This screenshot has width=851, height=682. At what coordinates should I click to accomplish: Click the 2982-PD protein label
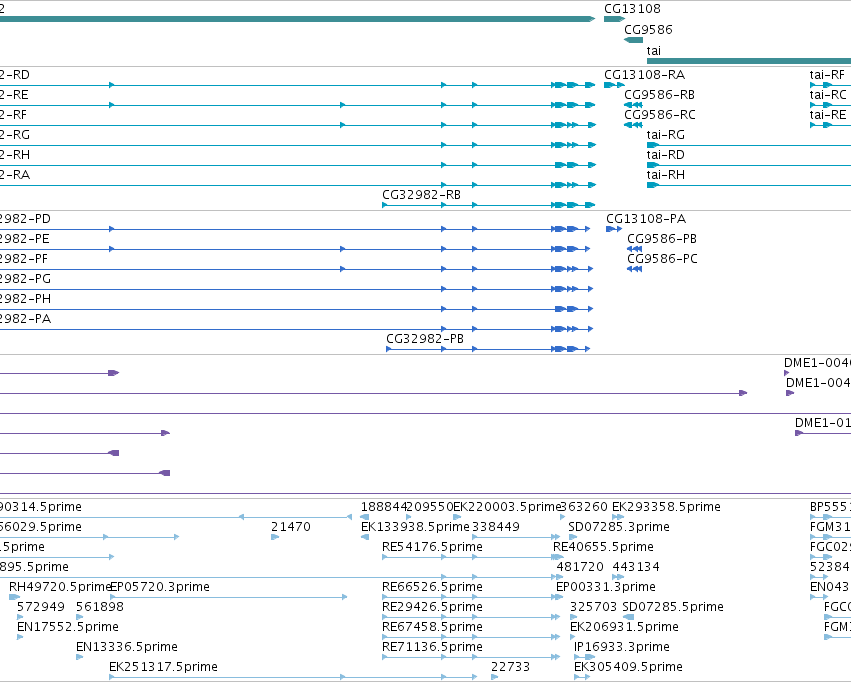[x=25, y=219]
